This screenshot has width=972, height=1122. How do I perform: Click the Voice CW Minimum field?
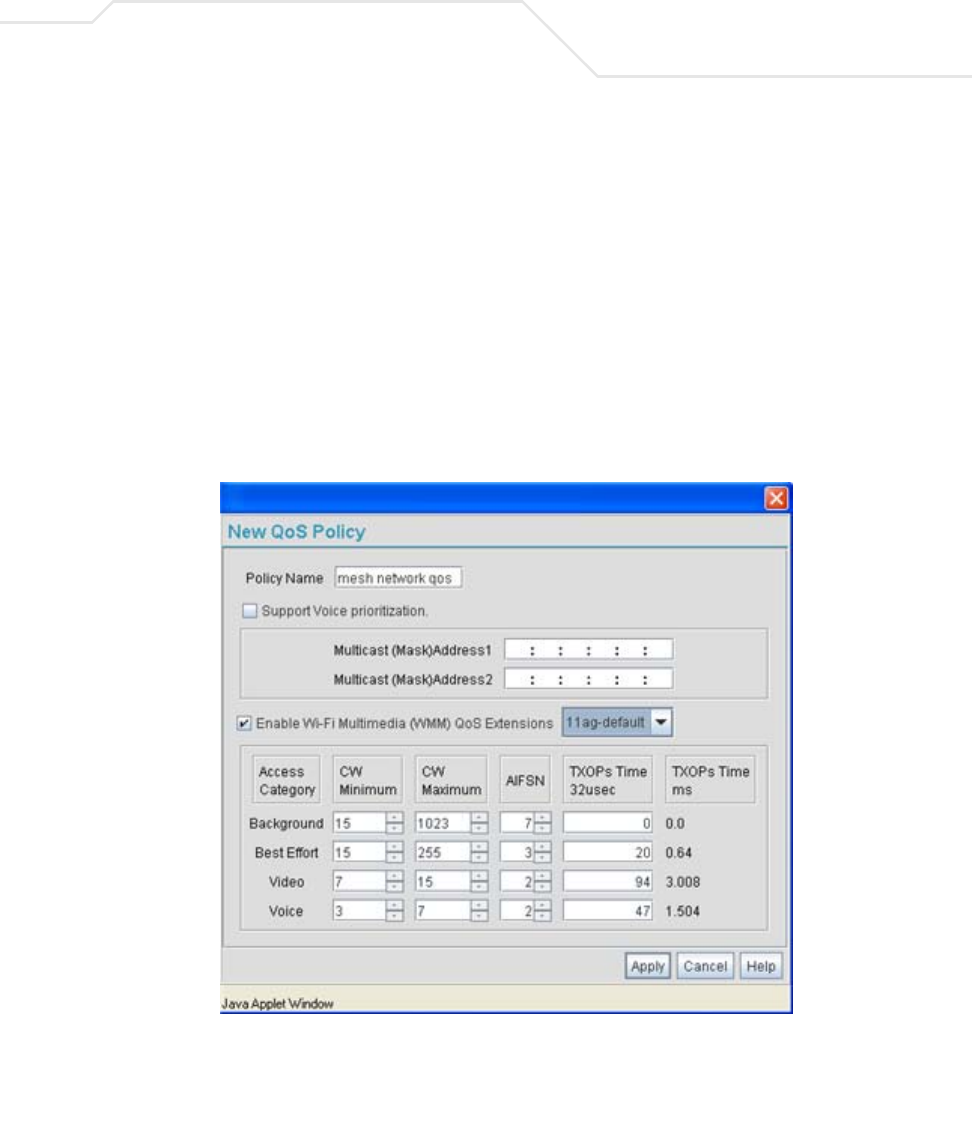359,911
